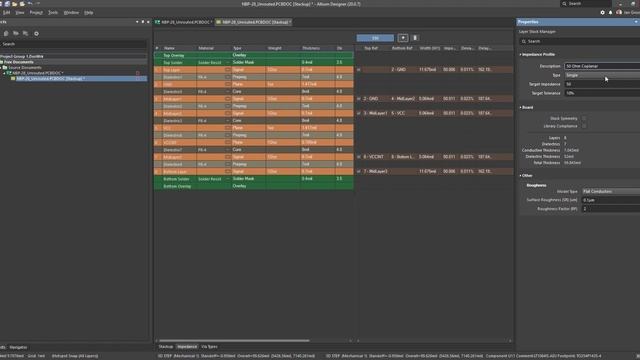The image size is (640, 360).
Task: Edit the Target Impedance field
Action: [x=602, y=84]
